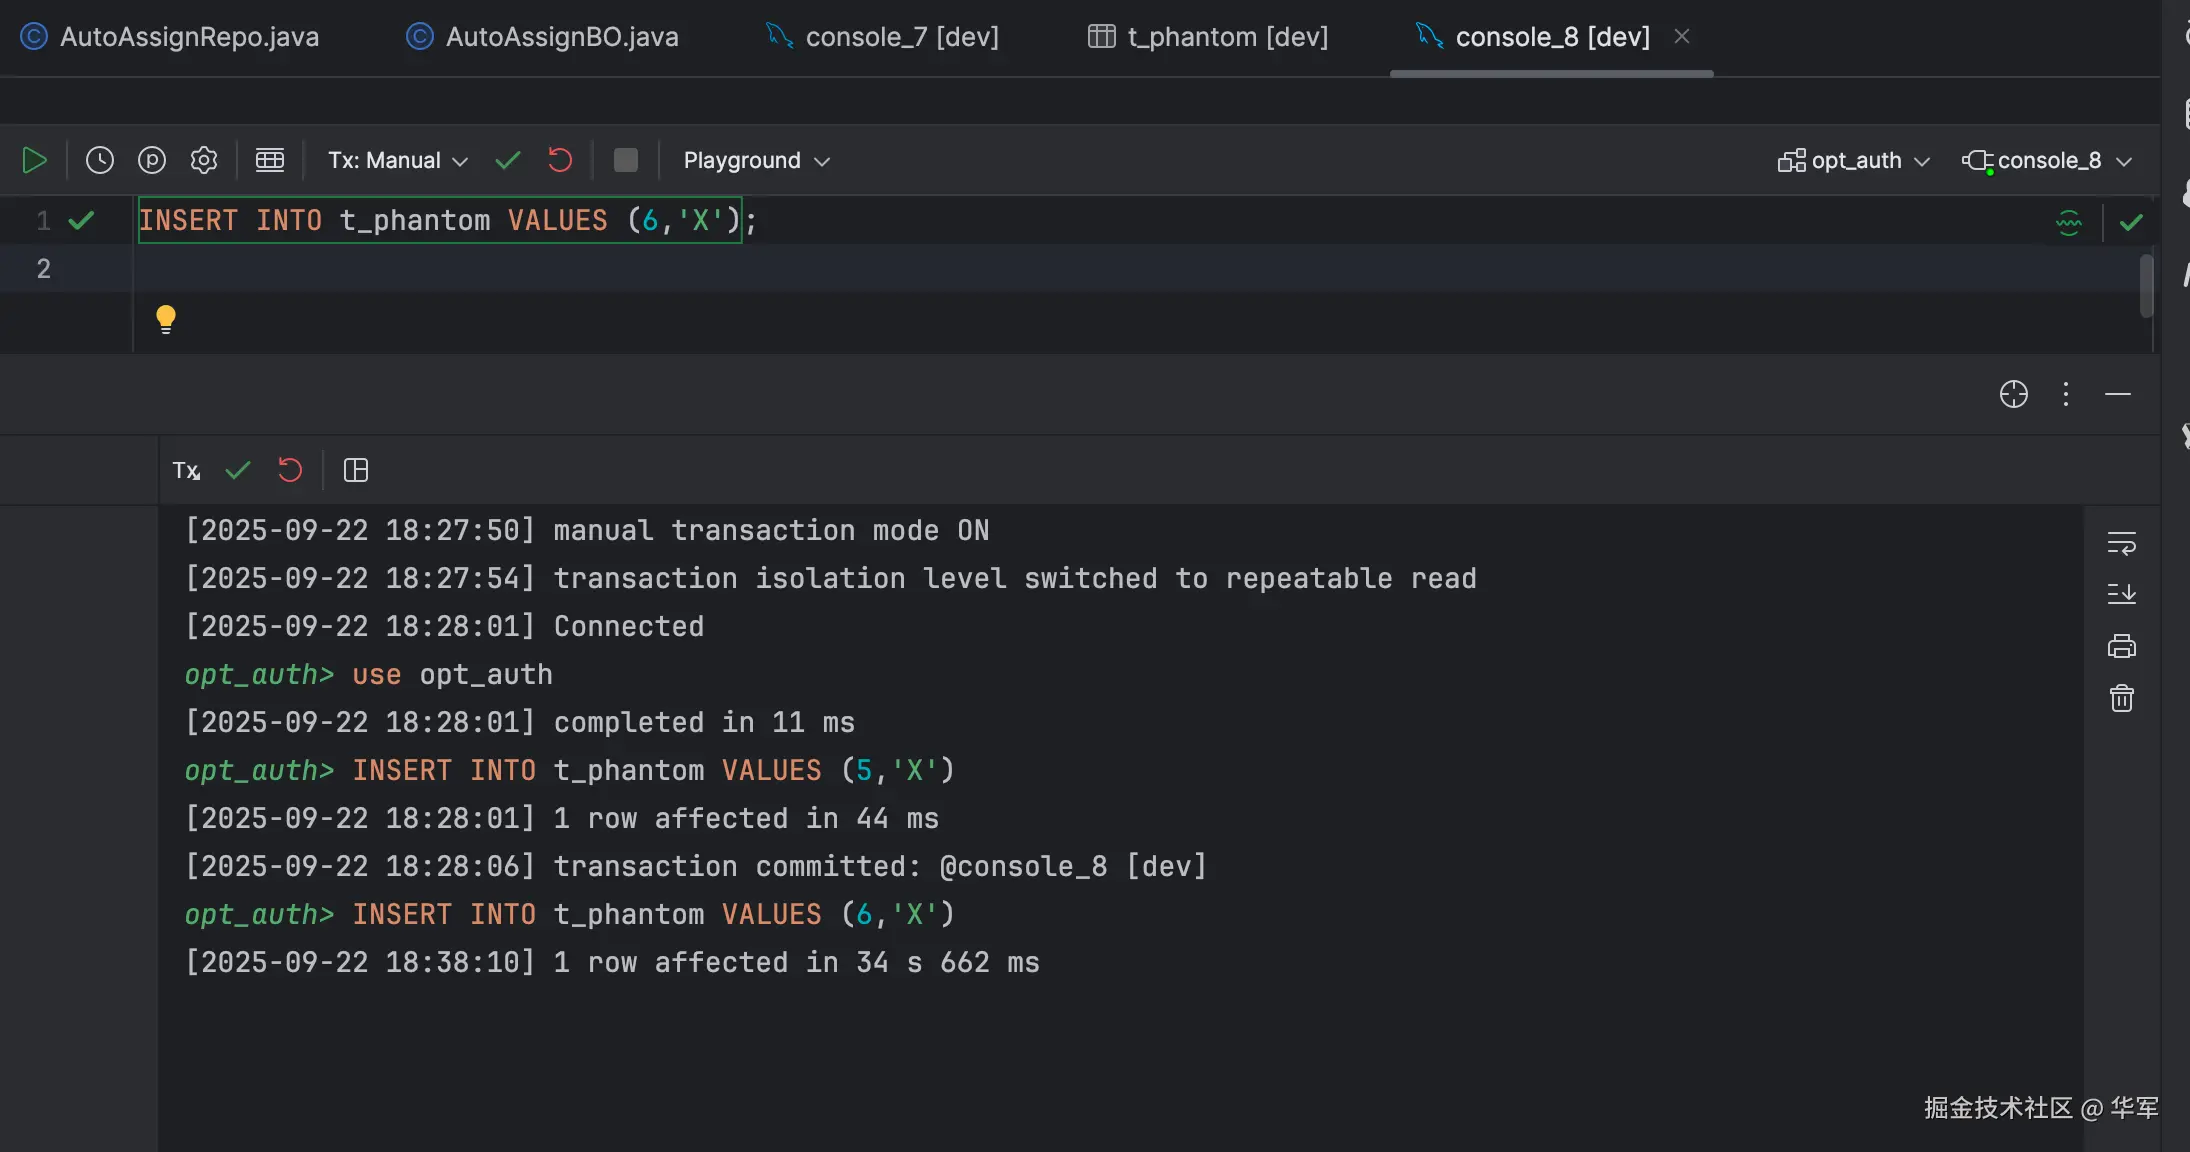The height and width of the screenshot is (1152, 2190).
Task: Commit transaction in editor toolbar
Action: coord(508,160)
